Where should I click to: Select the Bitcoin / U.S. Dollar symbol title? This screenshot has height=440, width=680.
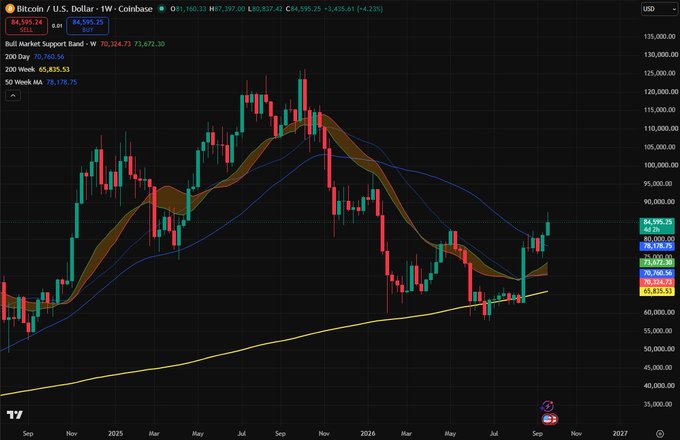[85, 9]
